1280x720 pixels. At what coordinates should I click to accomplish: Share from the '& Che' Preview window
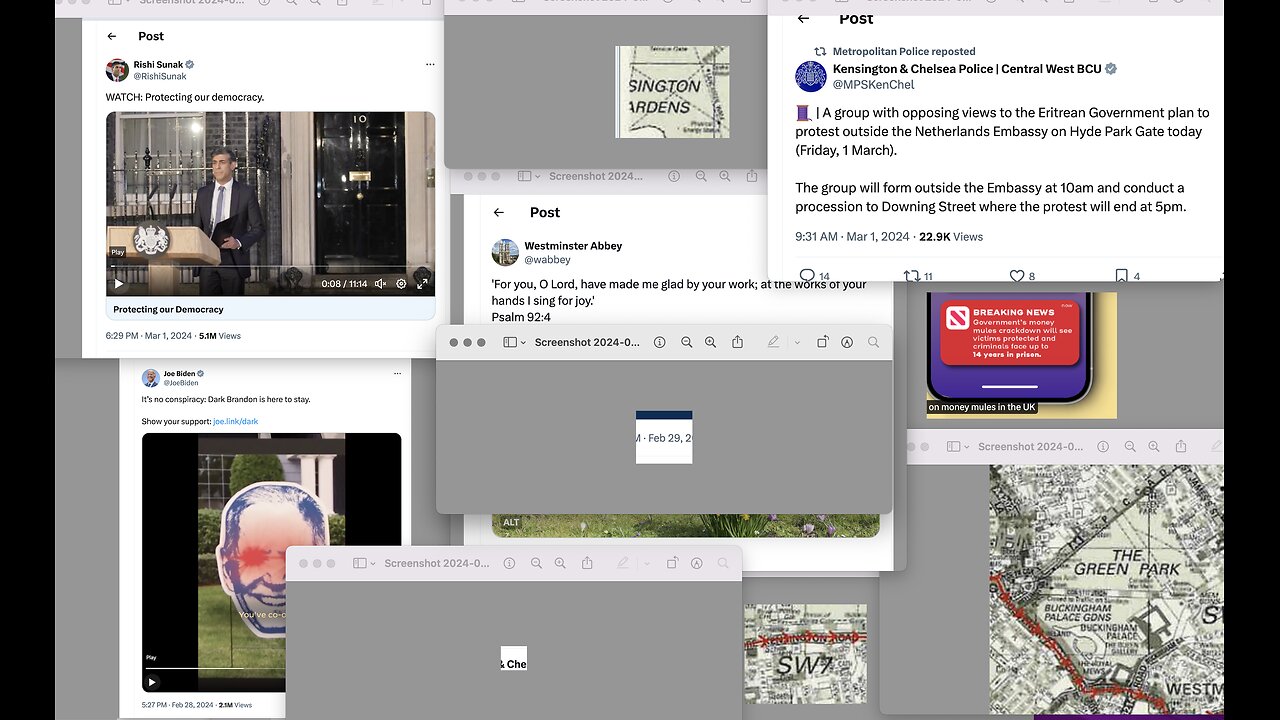pos(587,564)
